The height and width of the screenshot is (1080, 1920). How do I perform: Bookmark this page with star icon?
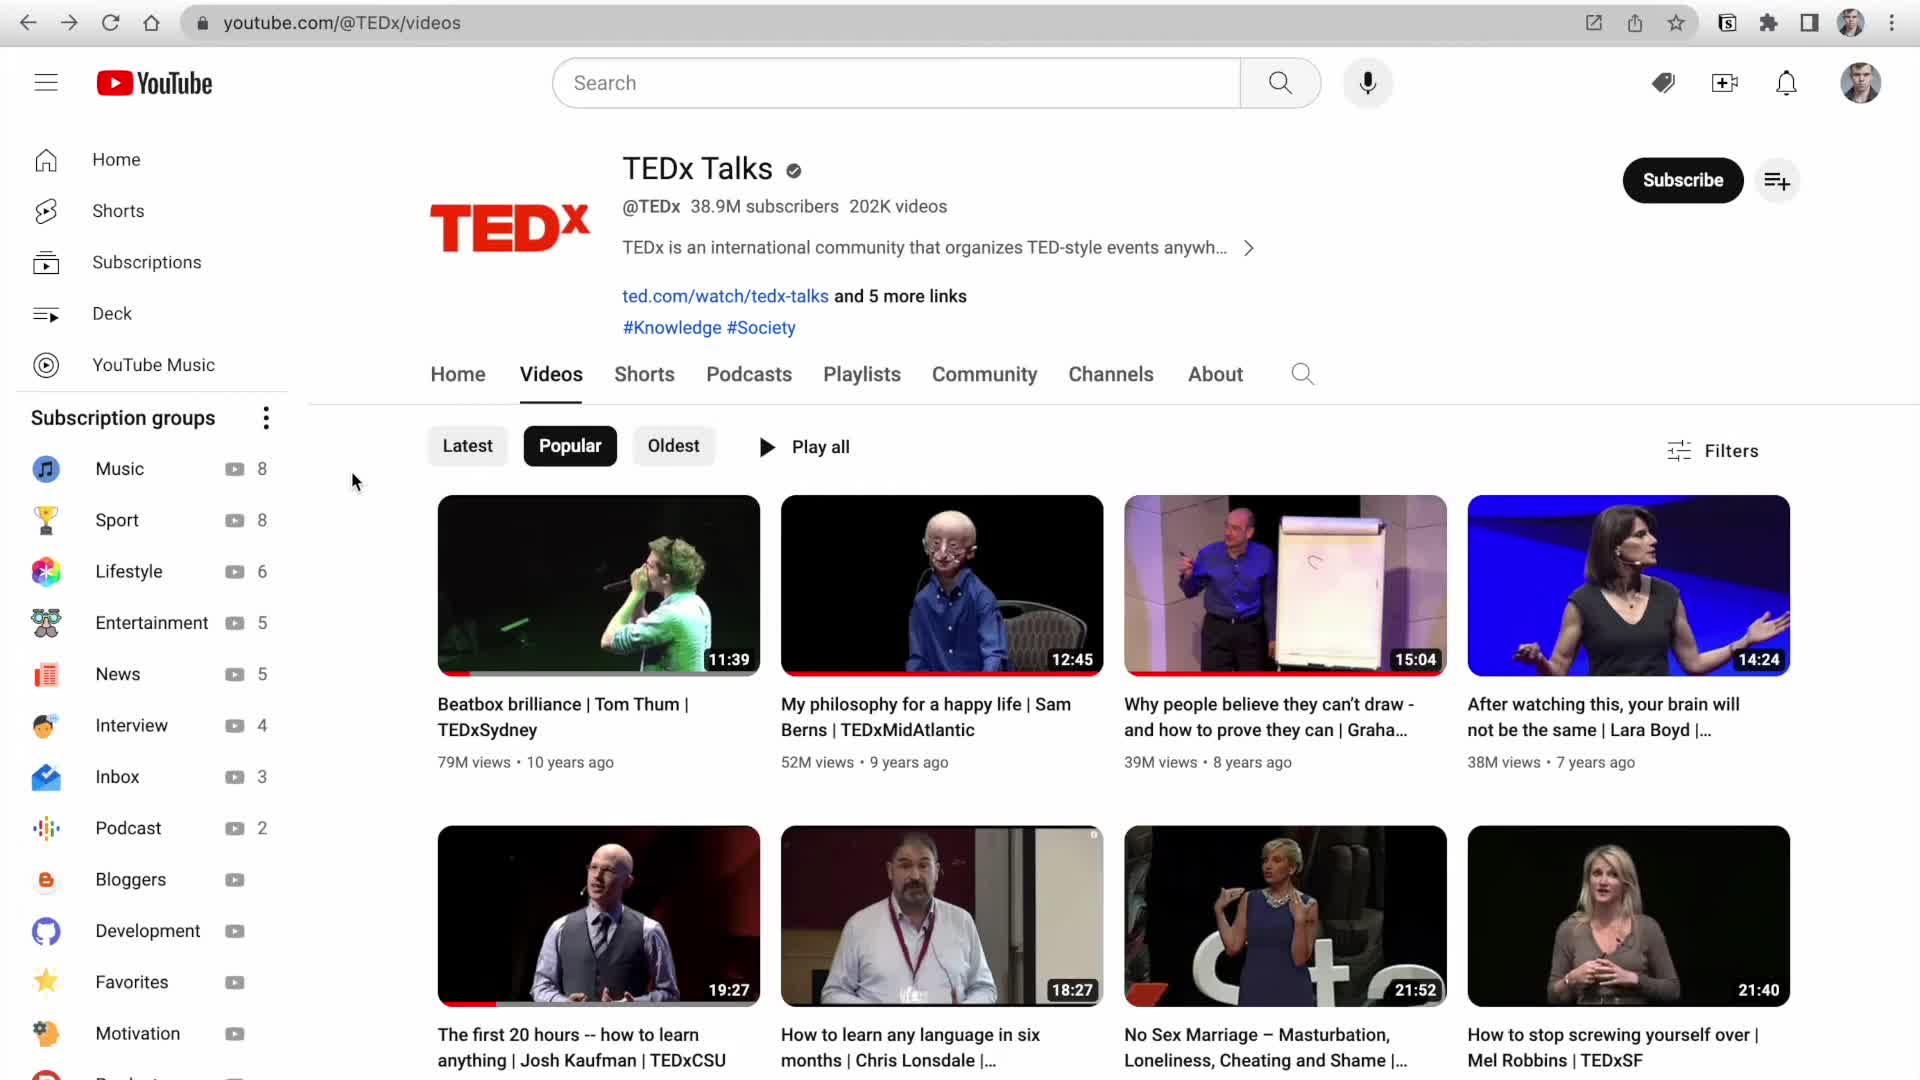[1676, 23]
